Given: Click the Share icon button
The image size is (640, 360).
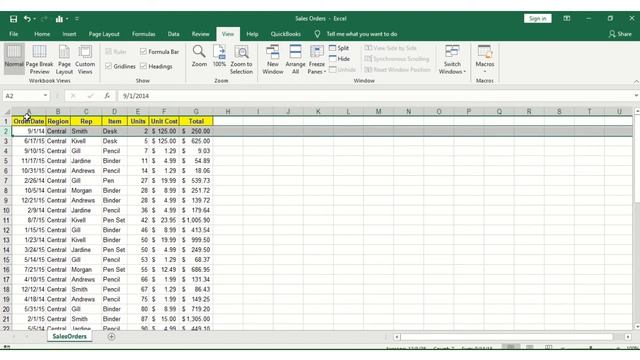Looking at the screenshot, I should click(x=620, y=34).
